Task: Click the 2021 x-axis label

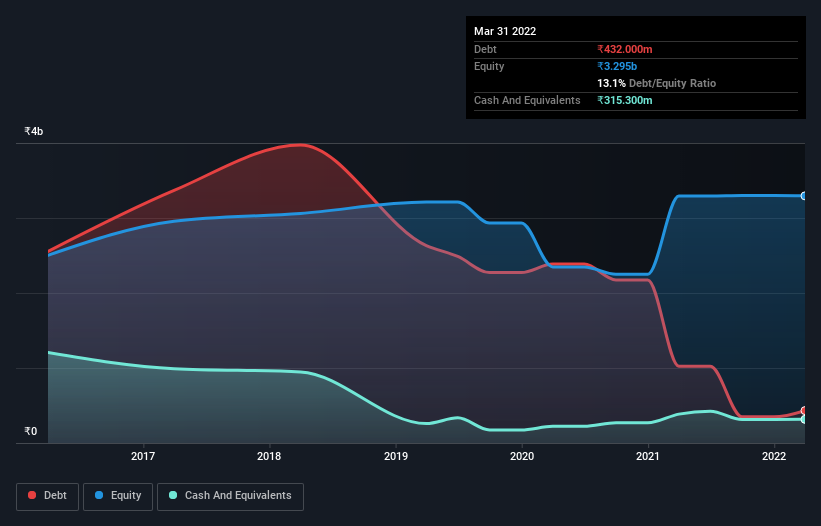Action: pyautogui.click(x=648, y=456)
